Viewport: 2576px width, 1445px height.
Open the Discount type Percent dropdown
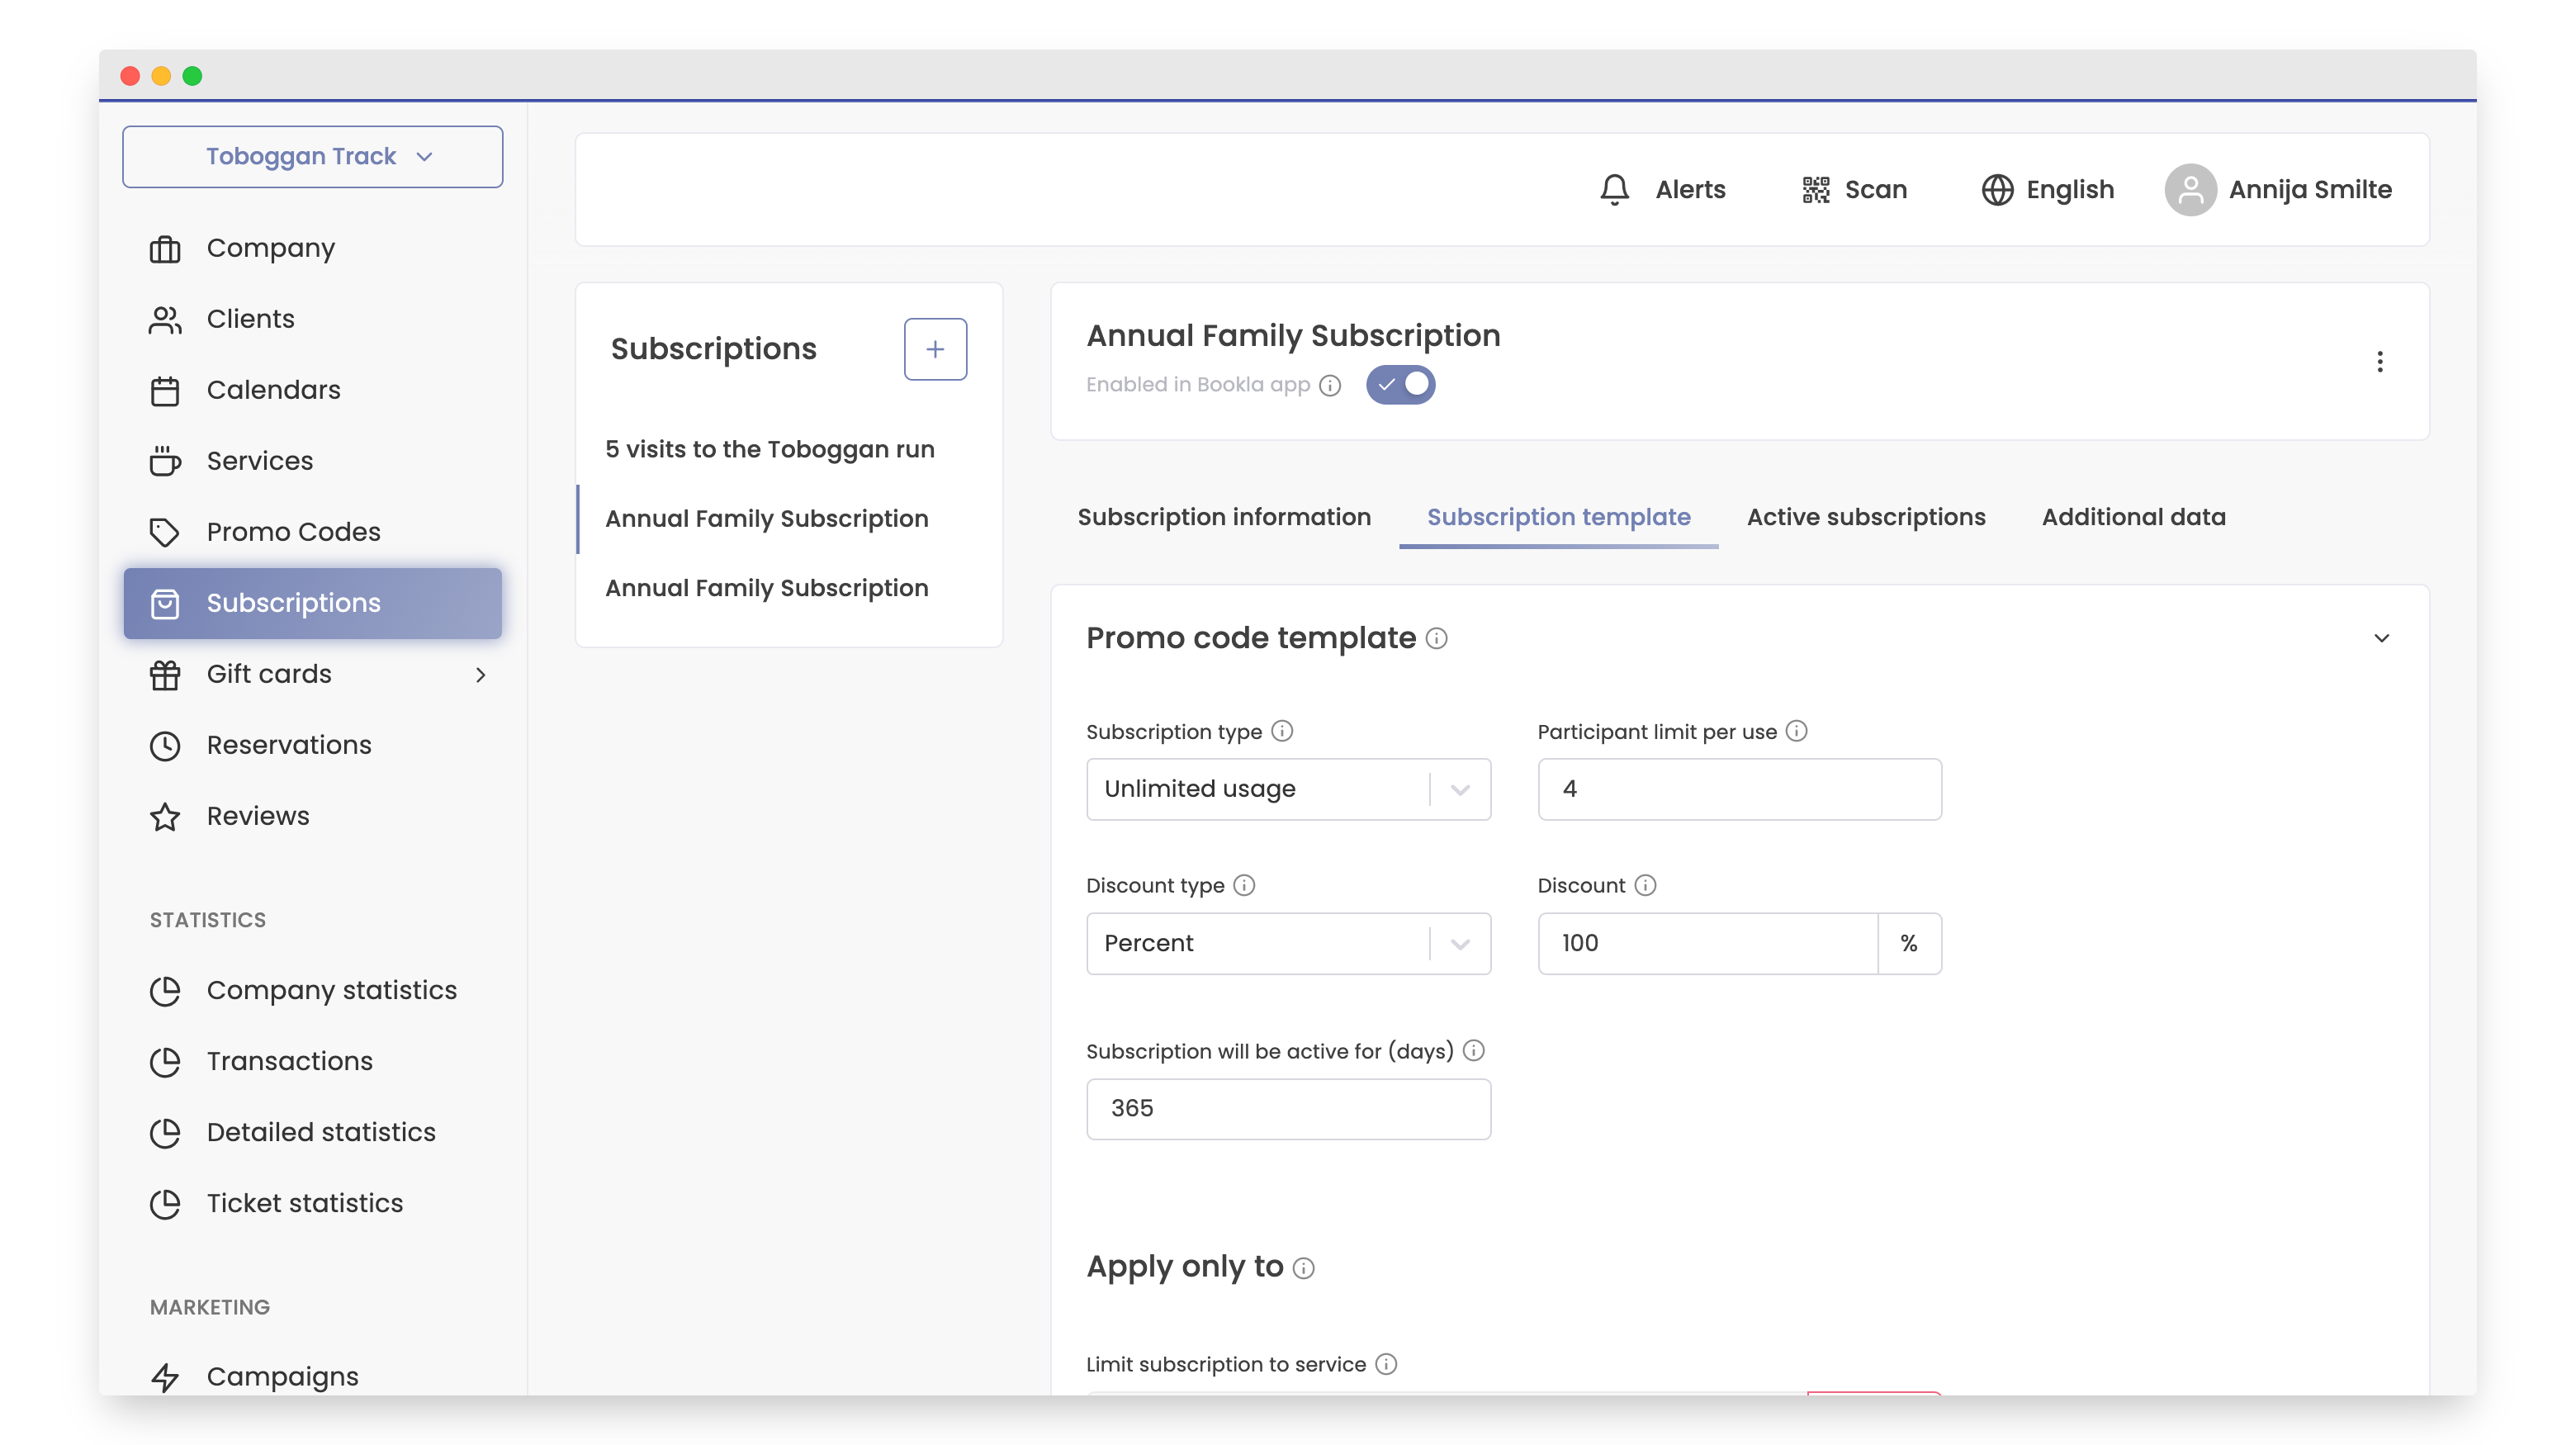click(1287, 943)
